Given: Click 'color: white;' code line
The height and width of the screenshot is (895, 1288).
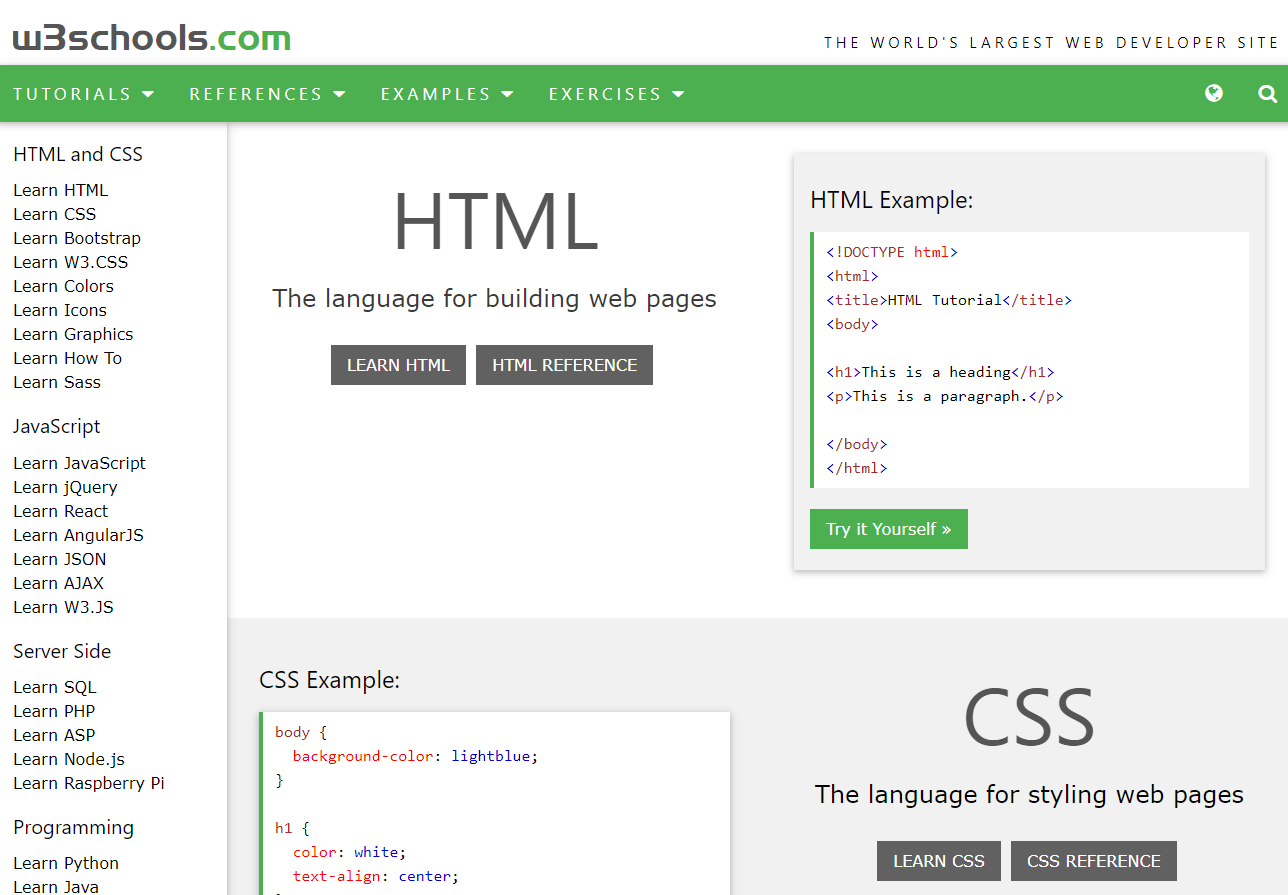Looking at the screenshot, I should 350,852.
